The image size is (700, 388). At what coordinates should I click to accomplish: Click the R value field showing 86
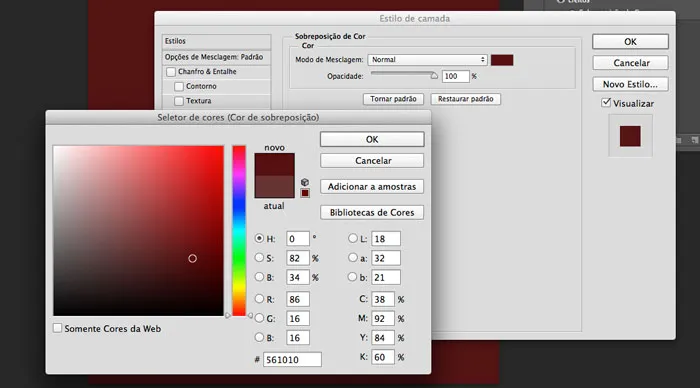pos(297,299)
